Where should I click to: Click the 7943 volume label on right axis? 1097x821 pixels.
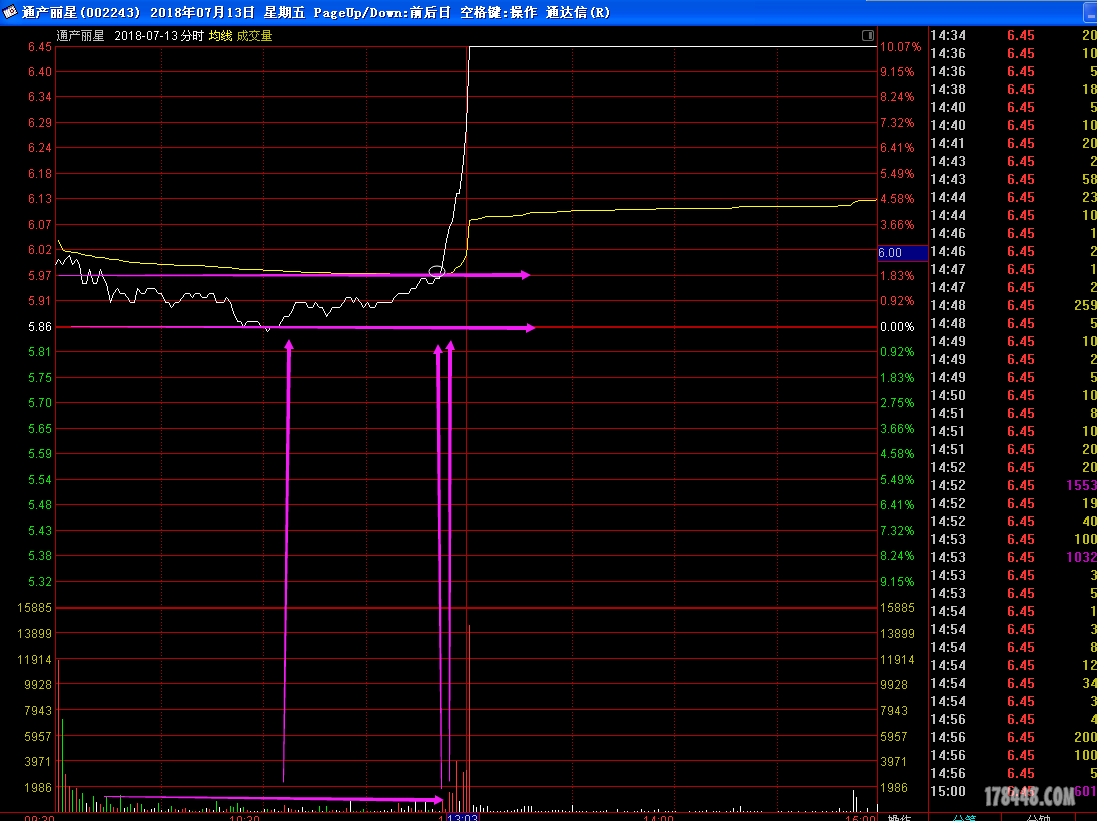pyautogui.click(x=894, y=710)
